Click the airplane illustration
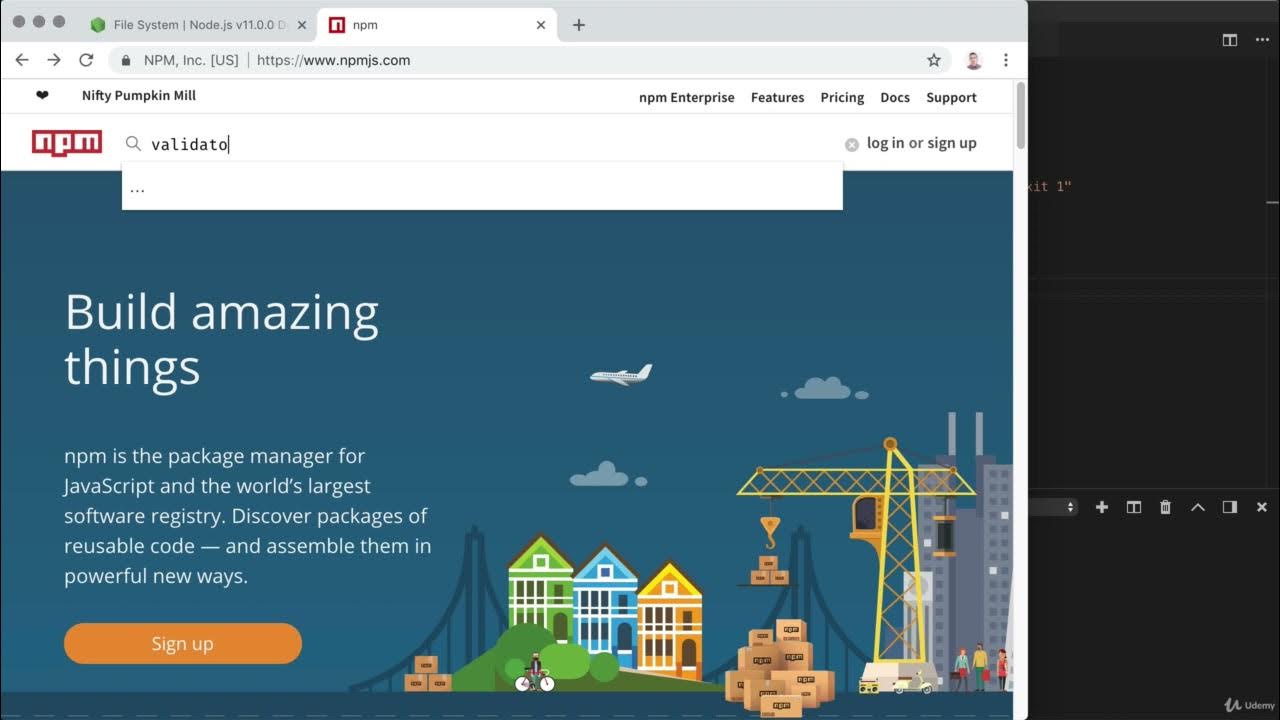The image size is (1280, 720). pyautogui.click(x=621, y=375)
